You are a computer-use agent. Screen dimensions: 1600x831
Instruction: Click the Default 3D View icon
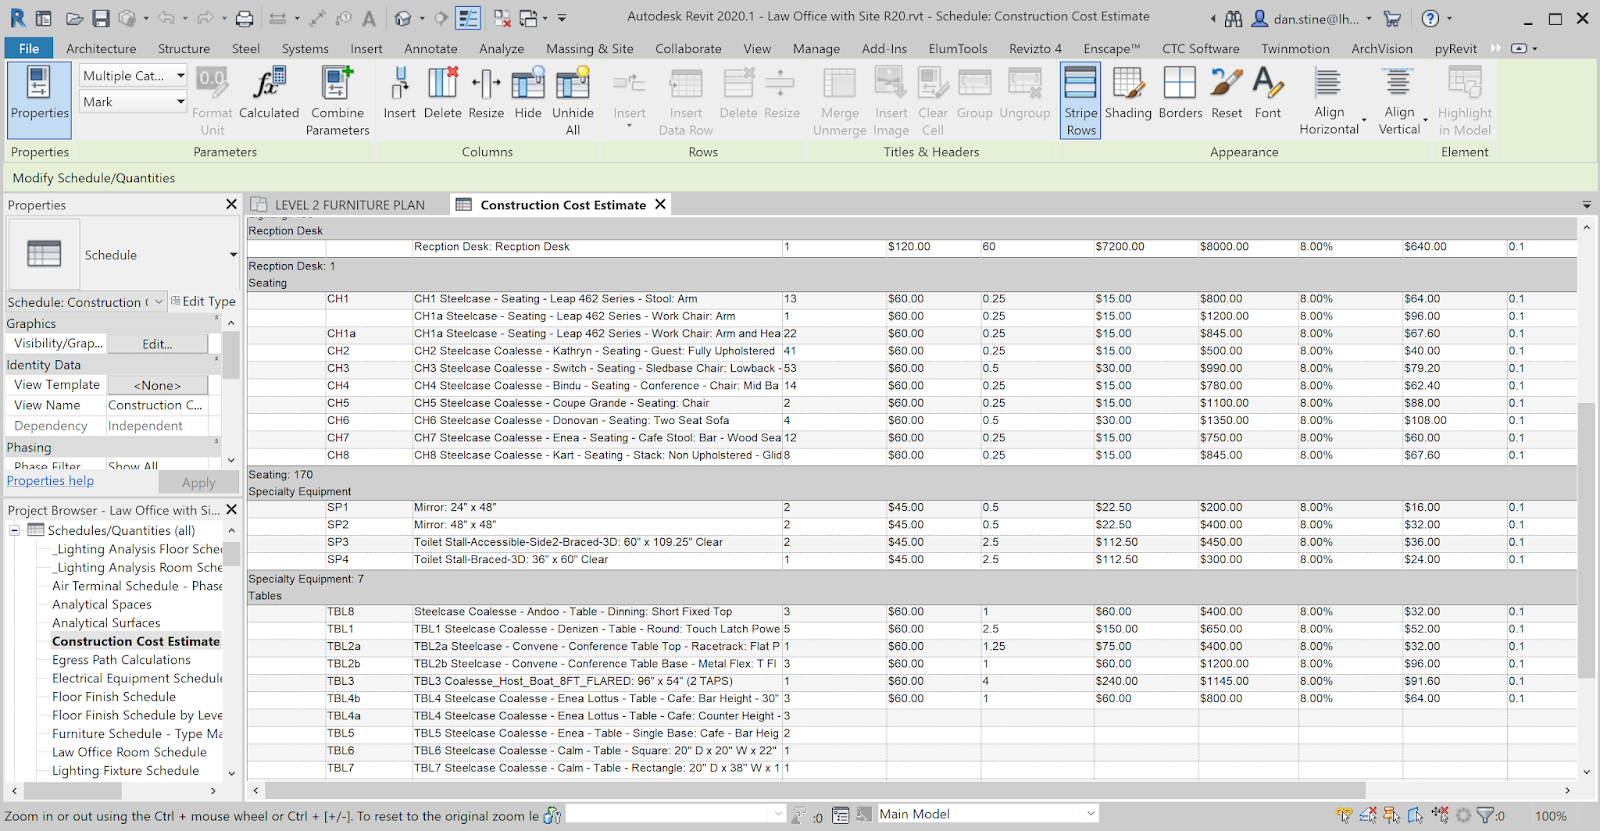[x=402, y=18]
